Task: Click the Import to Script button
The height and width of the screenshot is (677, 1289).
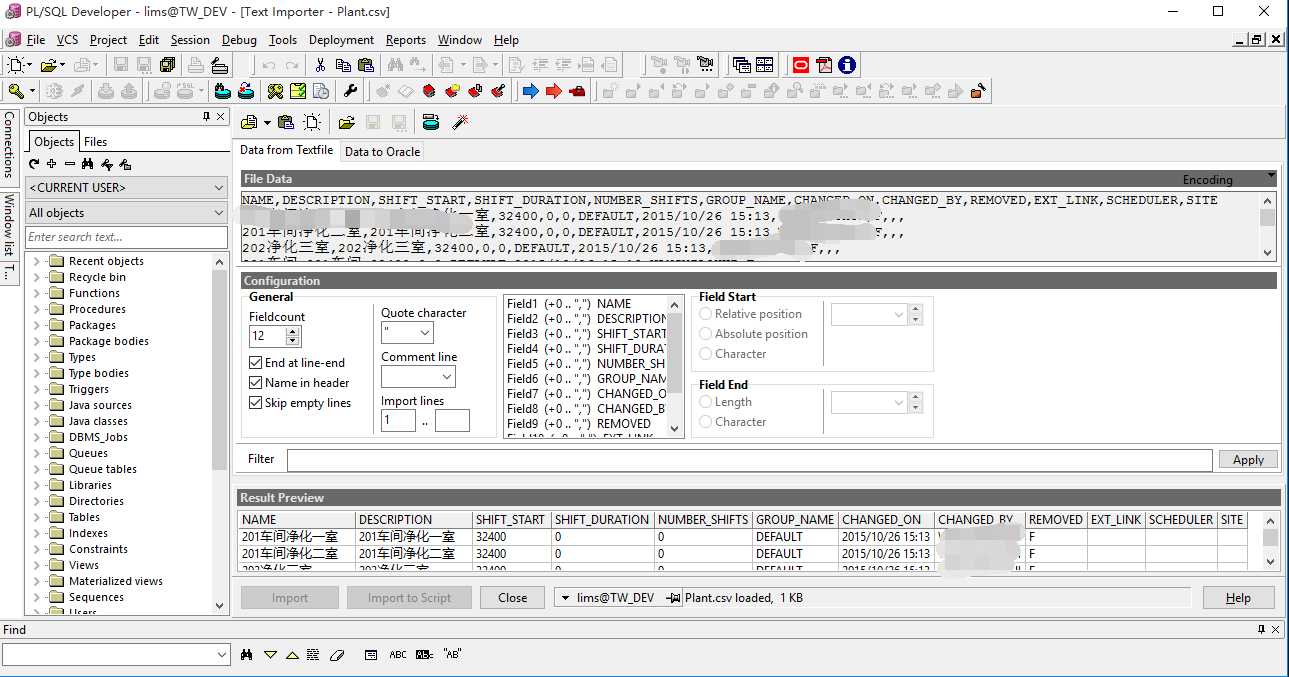Action: click(x=409, y=598)
